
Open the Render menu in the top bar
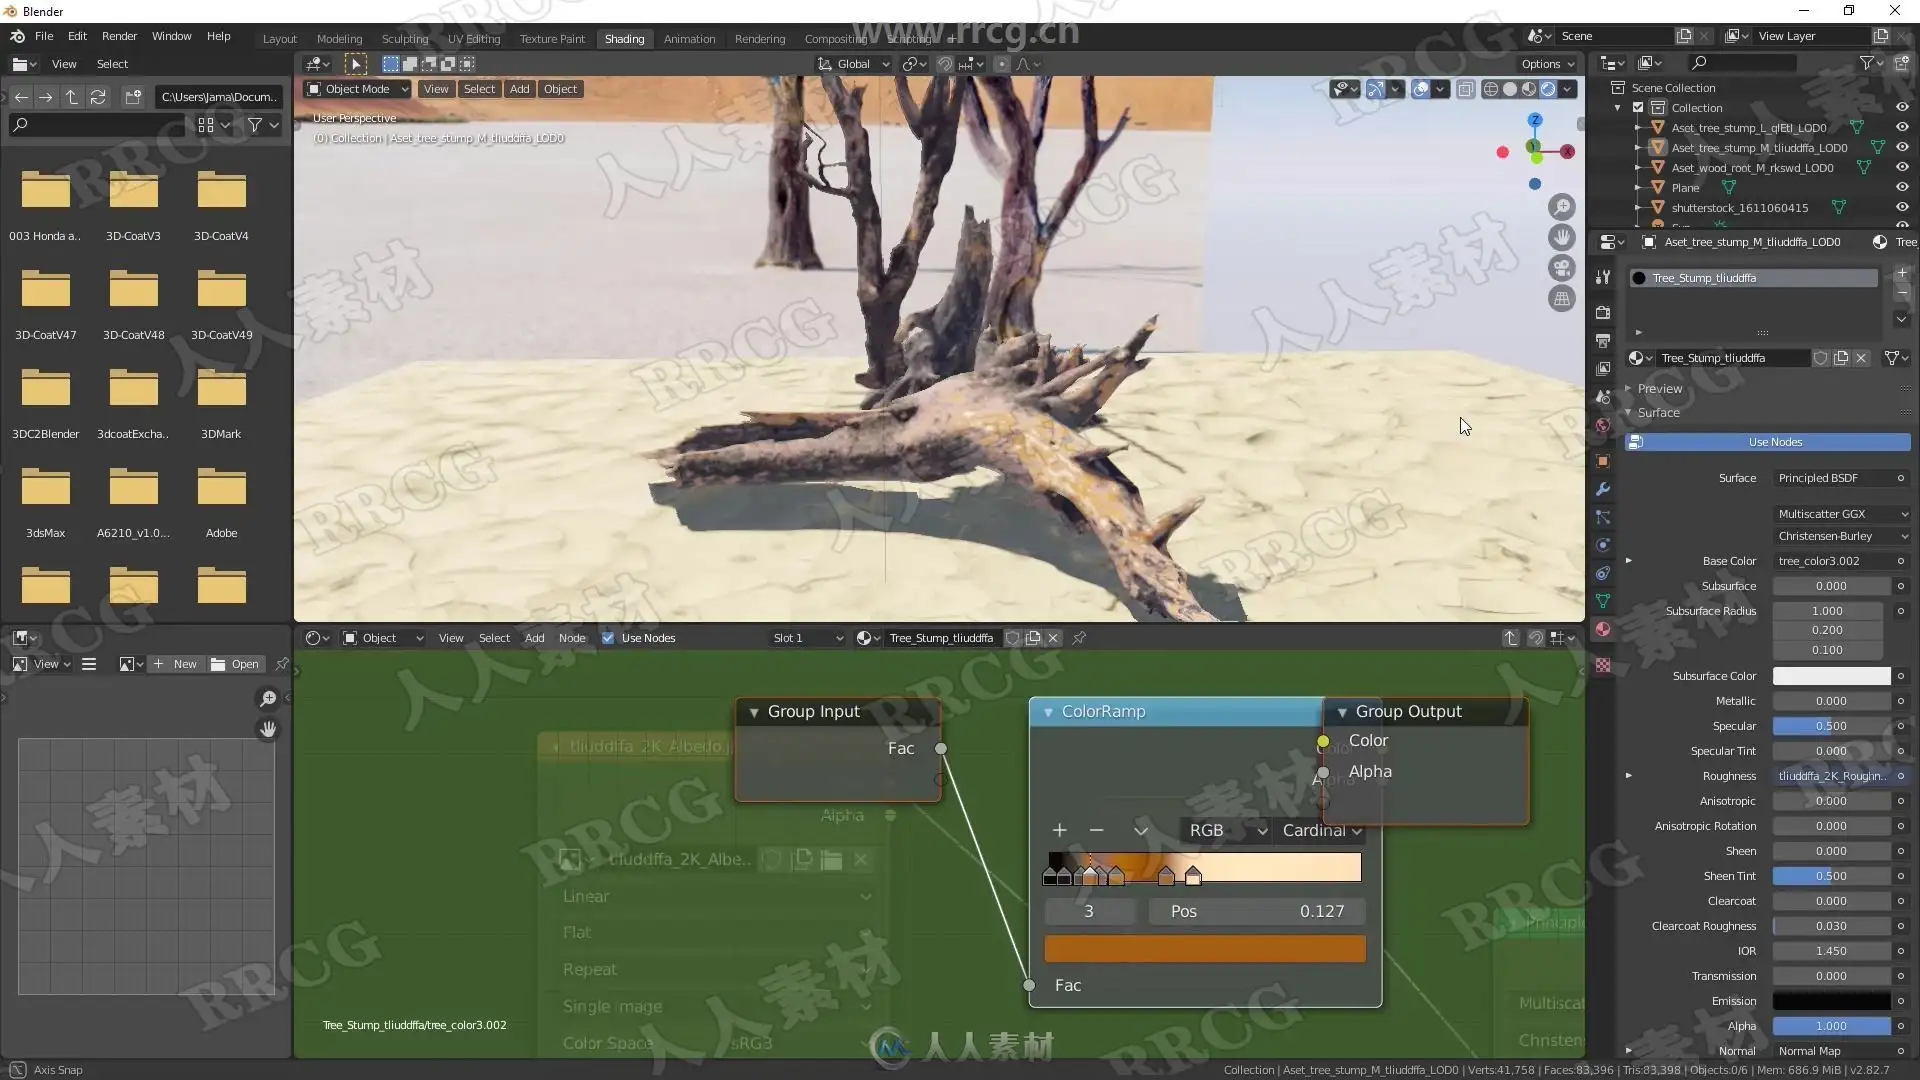point(119,36)
